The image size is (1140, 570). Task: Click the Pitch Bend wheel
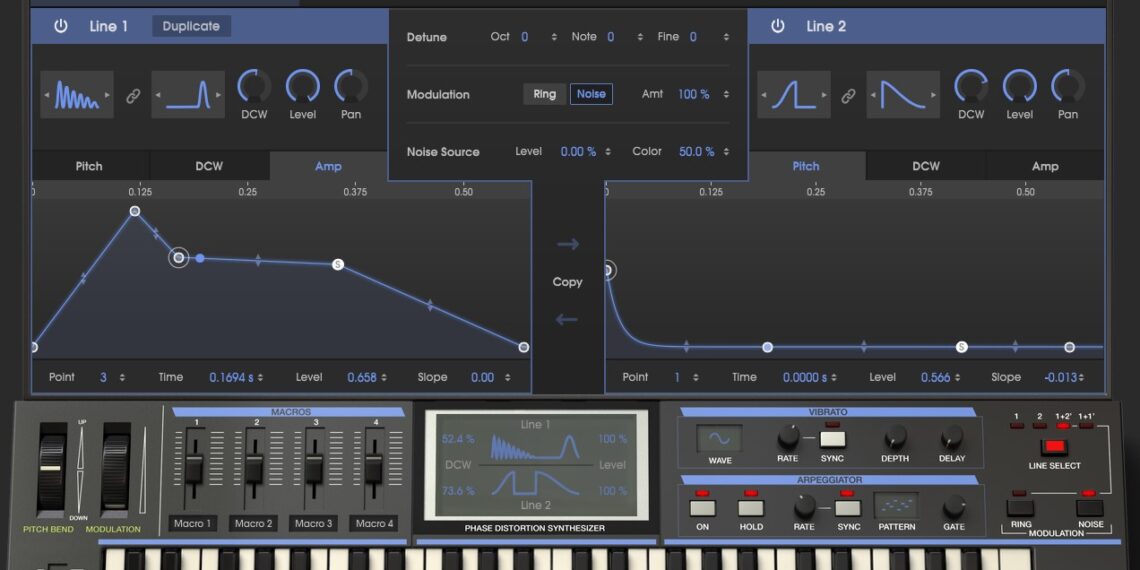click(x=52, y=469)
